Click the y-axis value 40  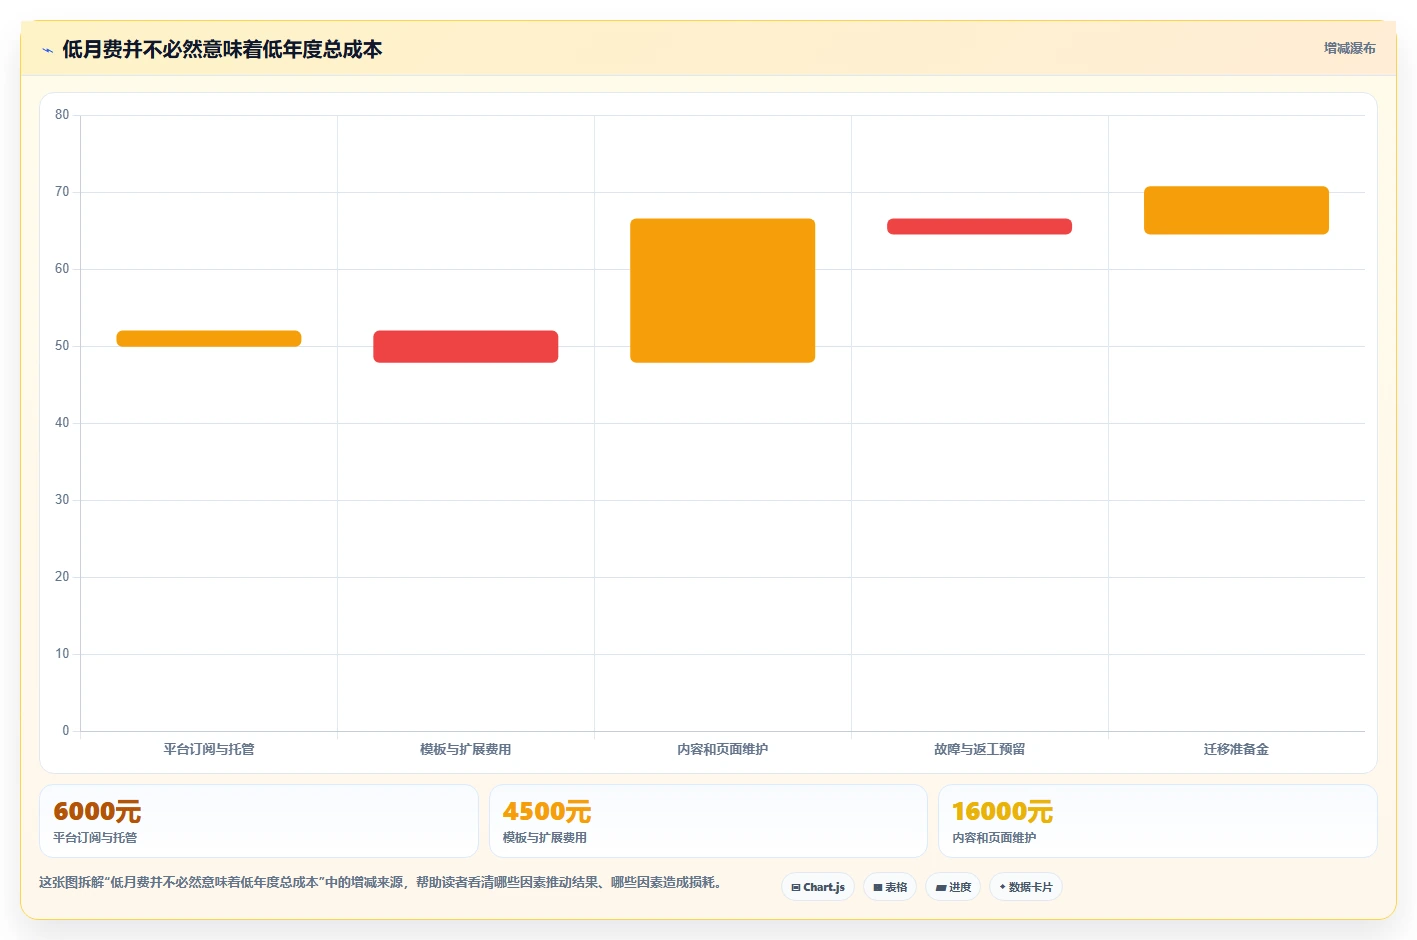pyautogui.click(x=62, y=423)
